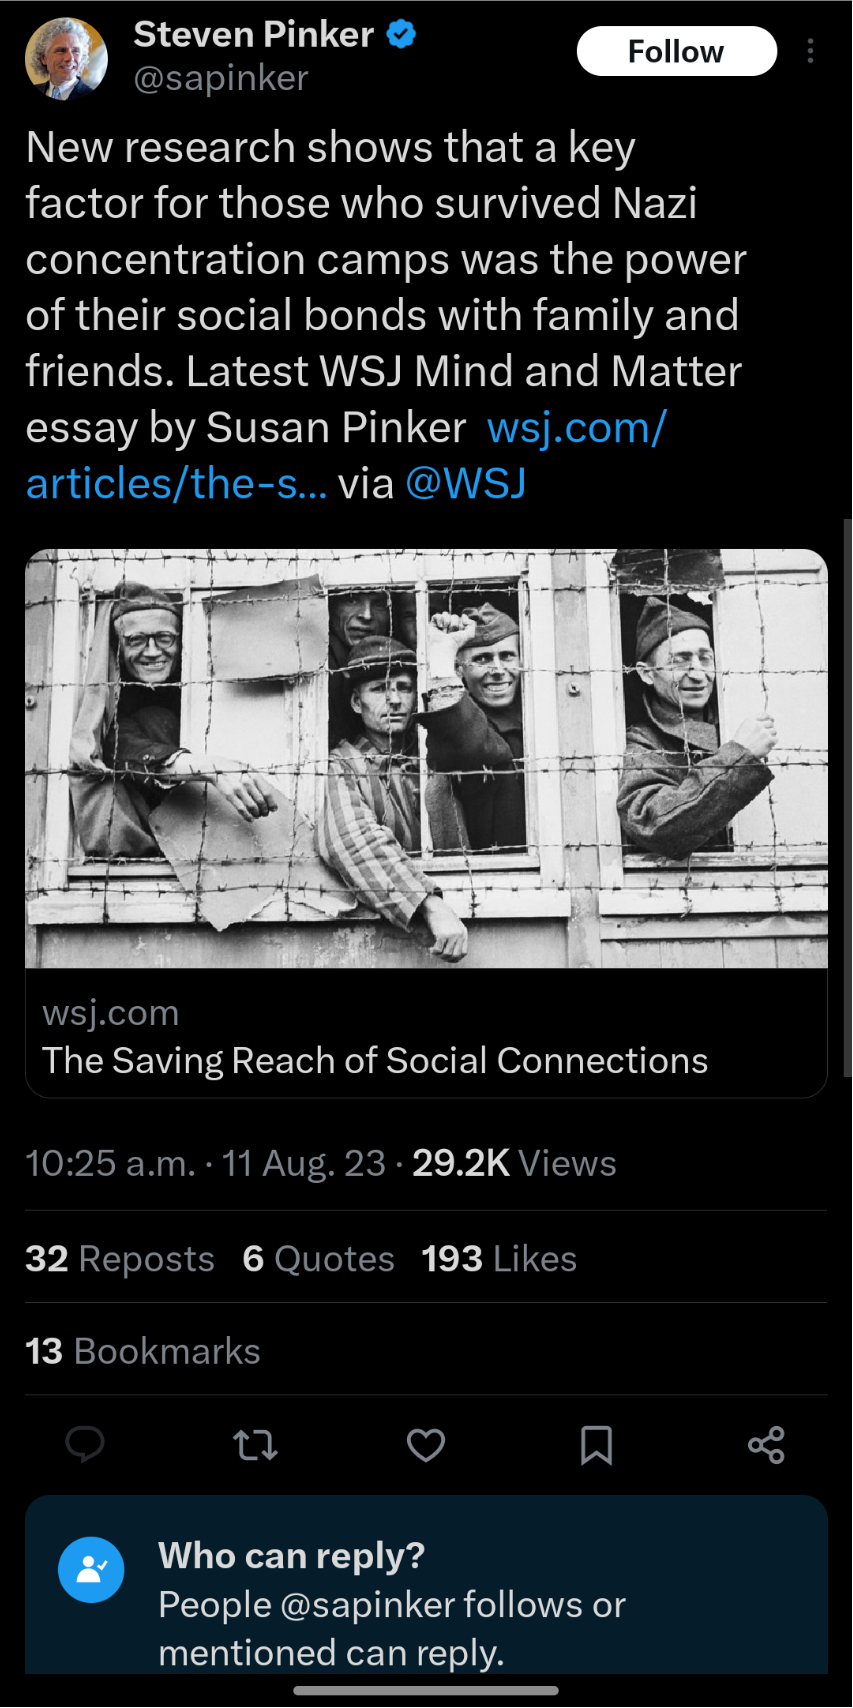Tap the blue verified badge beside Steven Pinker
Viewport: 853px width, 1708px height.
[401, 34]
